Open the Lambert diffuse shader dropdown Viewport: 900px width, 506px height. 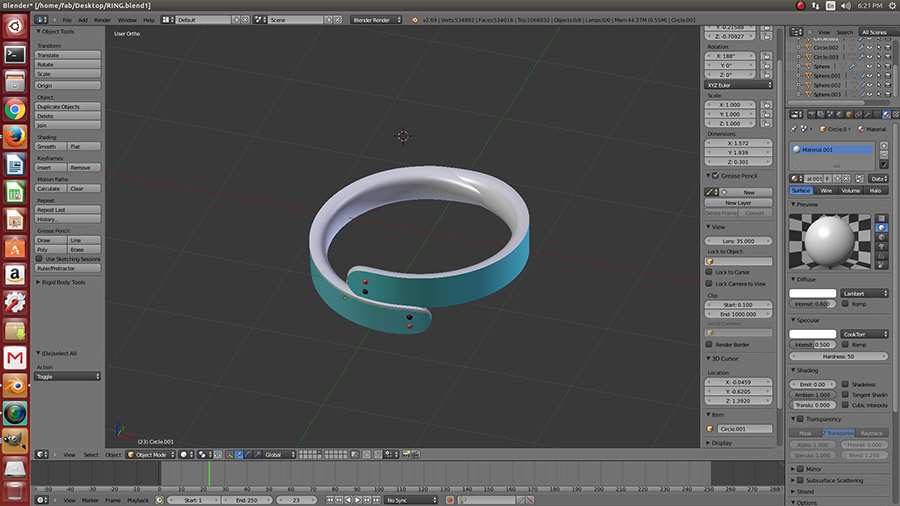pos(864,294)
